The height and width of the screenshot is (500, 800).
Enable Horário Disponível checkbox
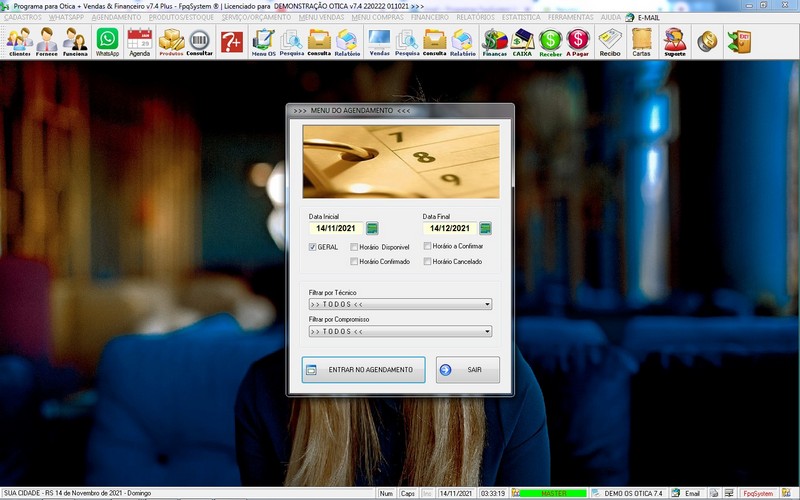click(354, 247)
